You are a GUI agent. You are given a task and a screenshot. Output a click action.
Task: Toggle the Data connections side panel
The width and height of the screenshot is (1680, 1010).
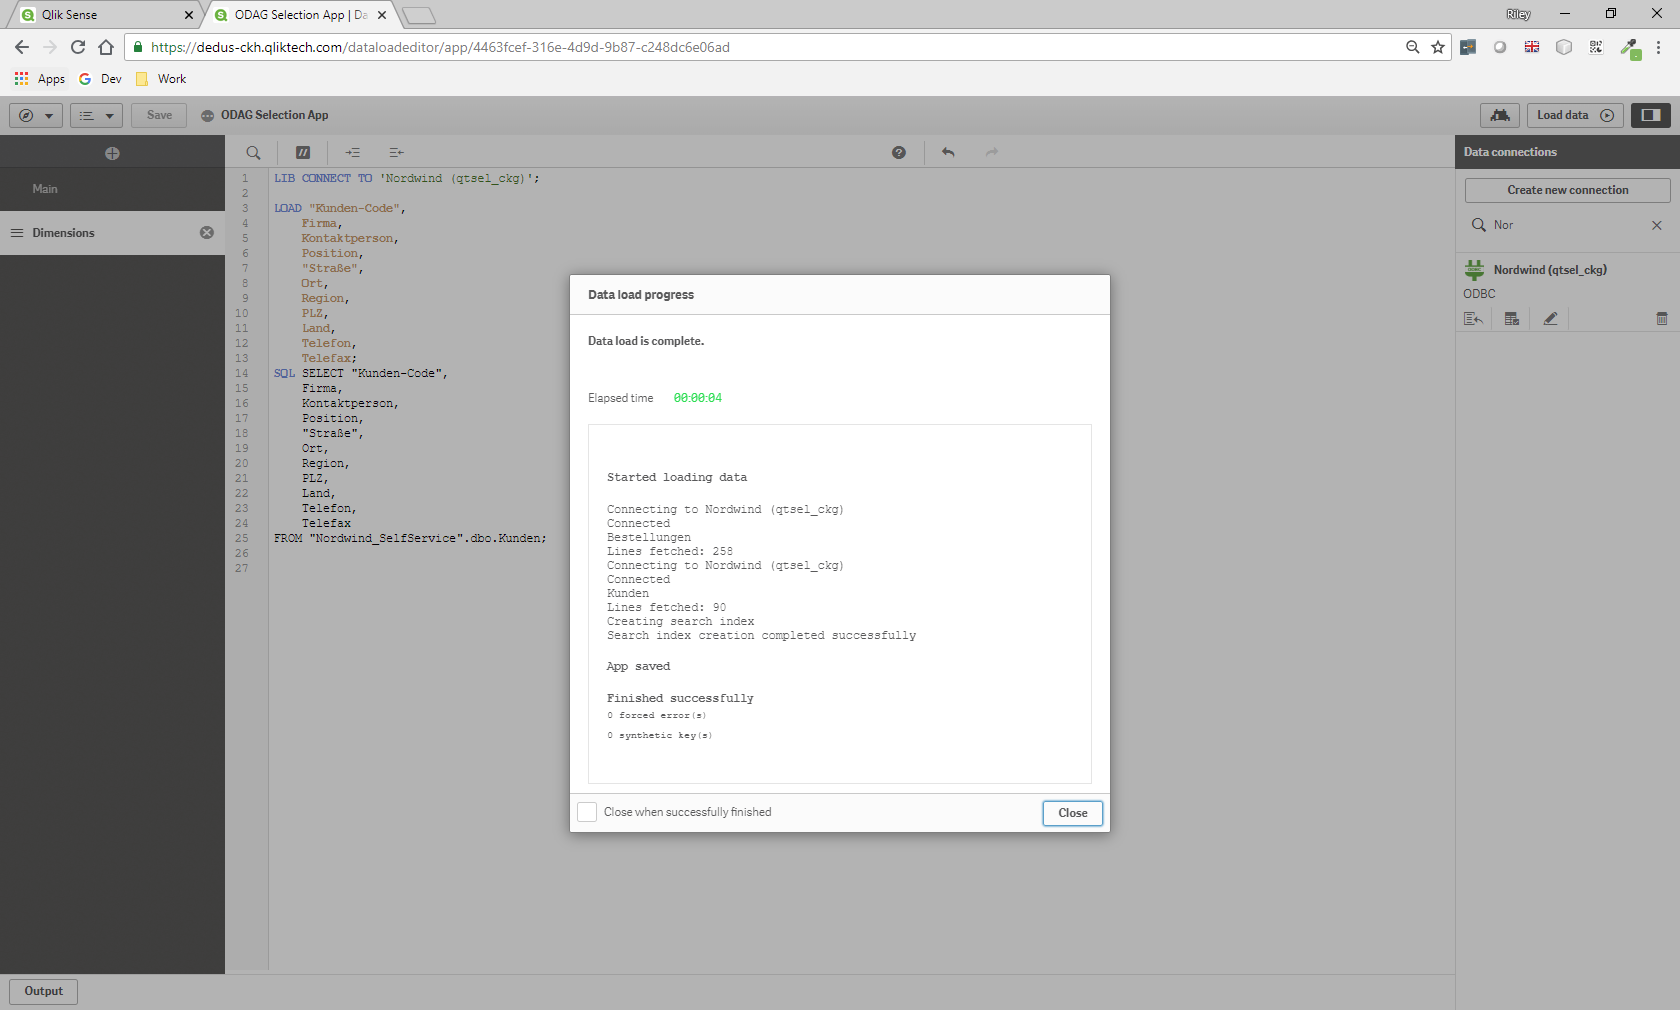point(1651,116)
